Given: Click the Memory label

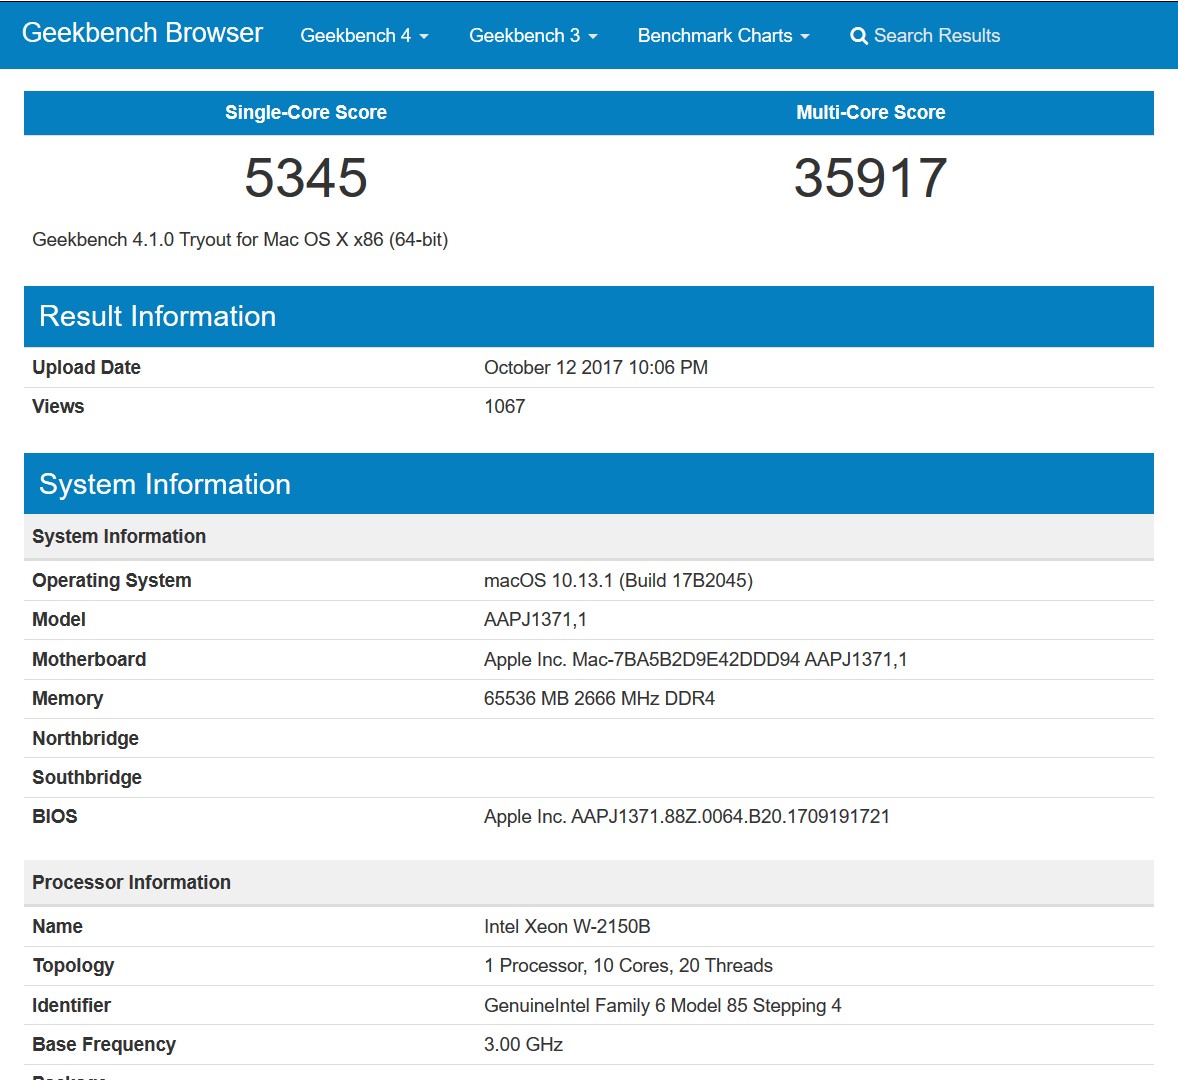Looking at the screenshot, I should click(x=68, y=698).
